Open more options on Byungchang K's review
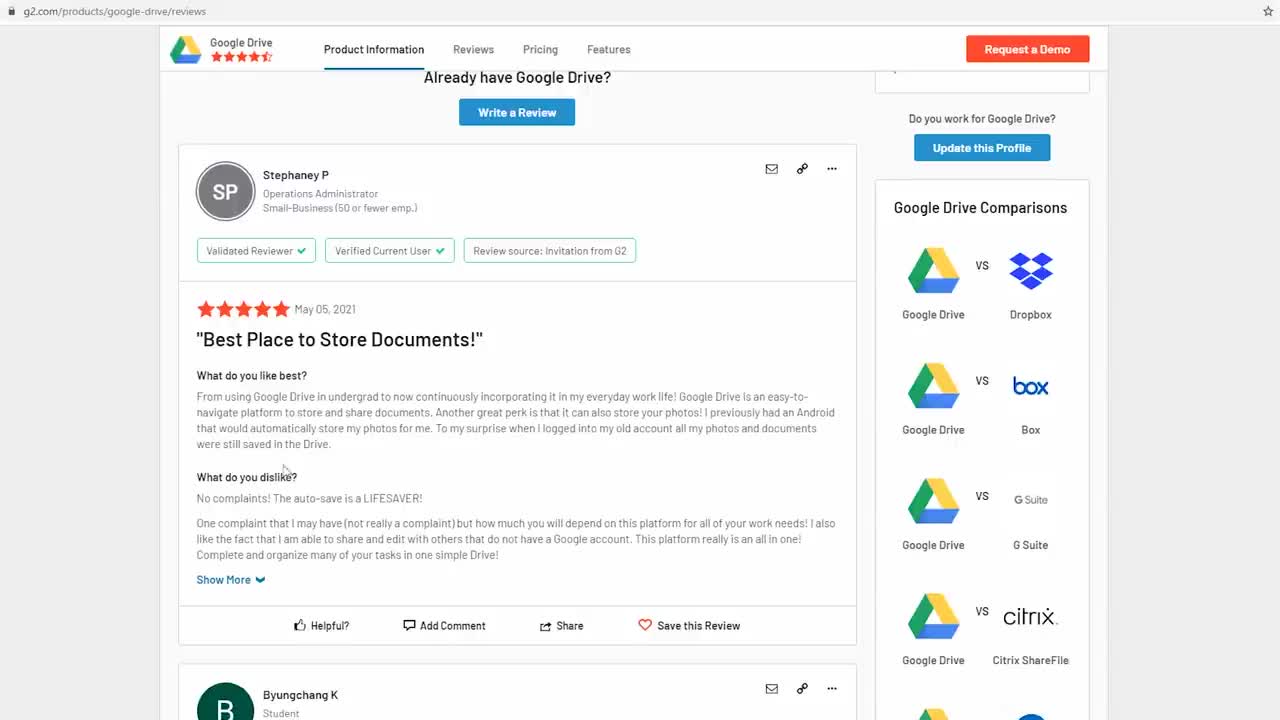Screen dimensions: 1280x720 pos(832,689)
